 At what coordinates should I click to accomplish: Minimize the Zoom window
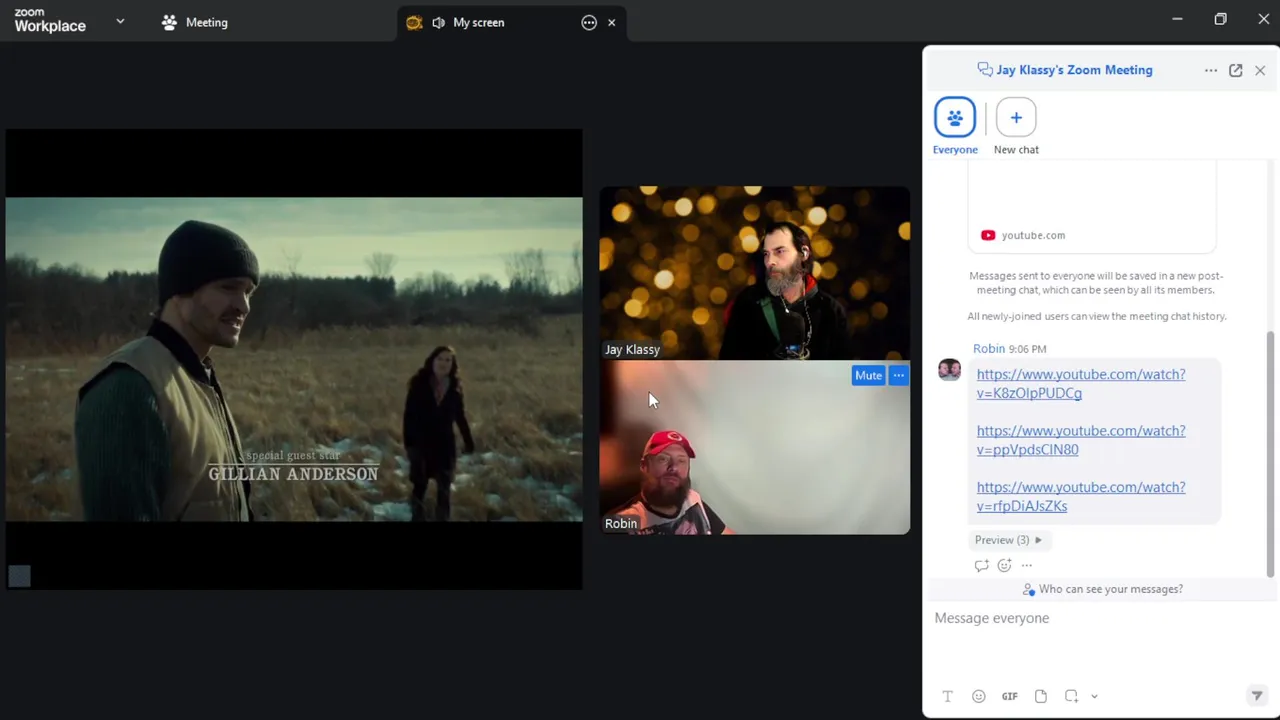(x=1177, y=19)
